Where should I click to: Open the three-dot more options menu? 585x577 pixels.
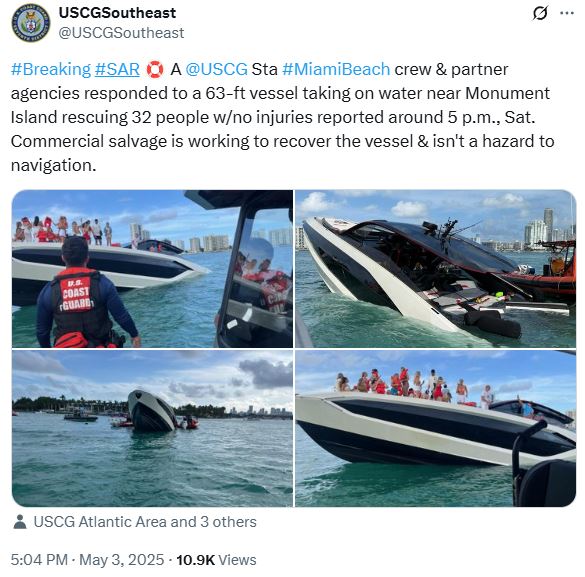click(567, 13)
